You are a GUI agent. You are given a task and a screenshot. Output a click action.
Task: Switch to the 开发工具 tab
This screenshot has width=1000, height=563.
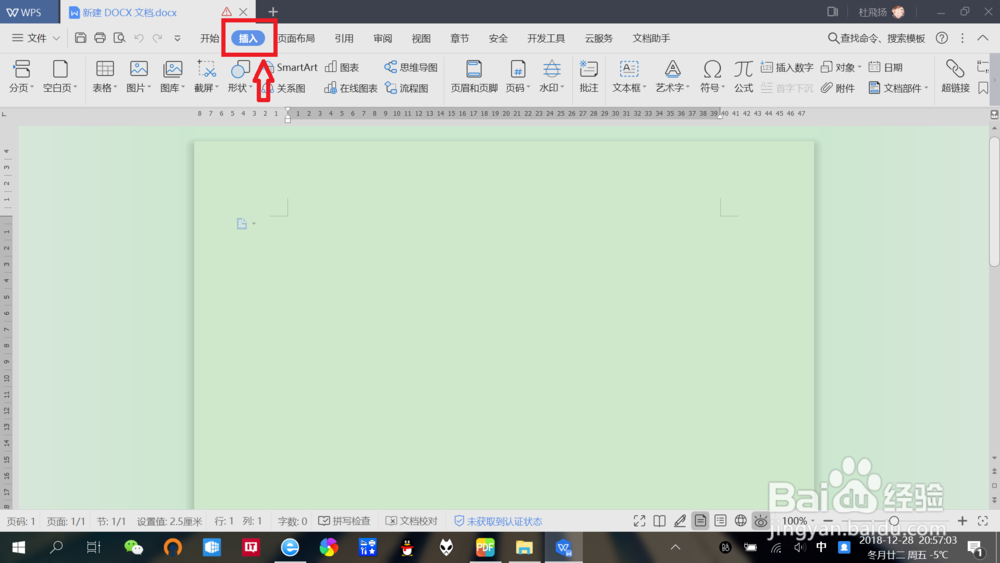pyautogui.click(x=546, y=38)
